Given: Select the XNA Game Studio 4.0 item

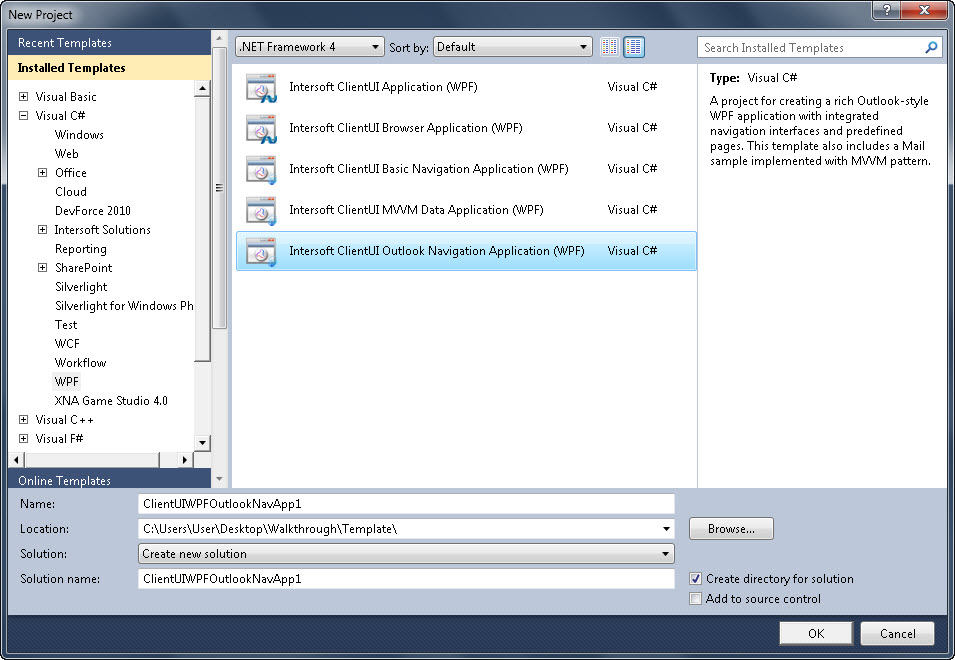Looking at the screenshot, I should point(111,401).
